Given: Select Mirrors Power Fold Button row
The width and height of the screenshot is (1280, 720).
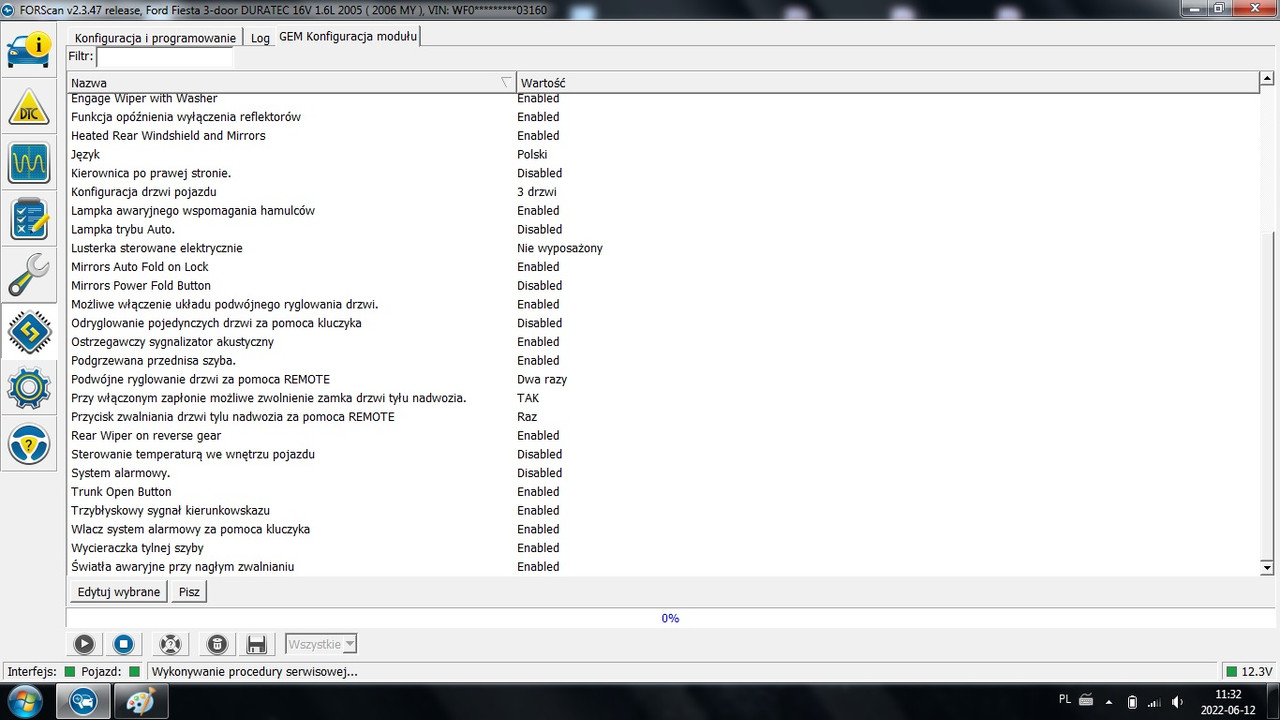Looking at the screenshot, I should tap(663, 286).
